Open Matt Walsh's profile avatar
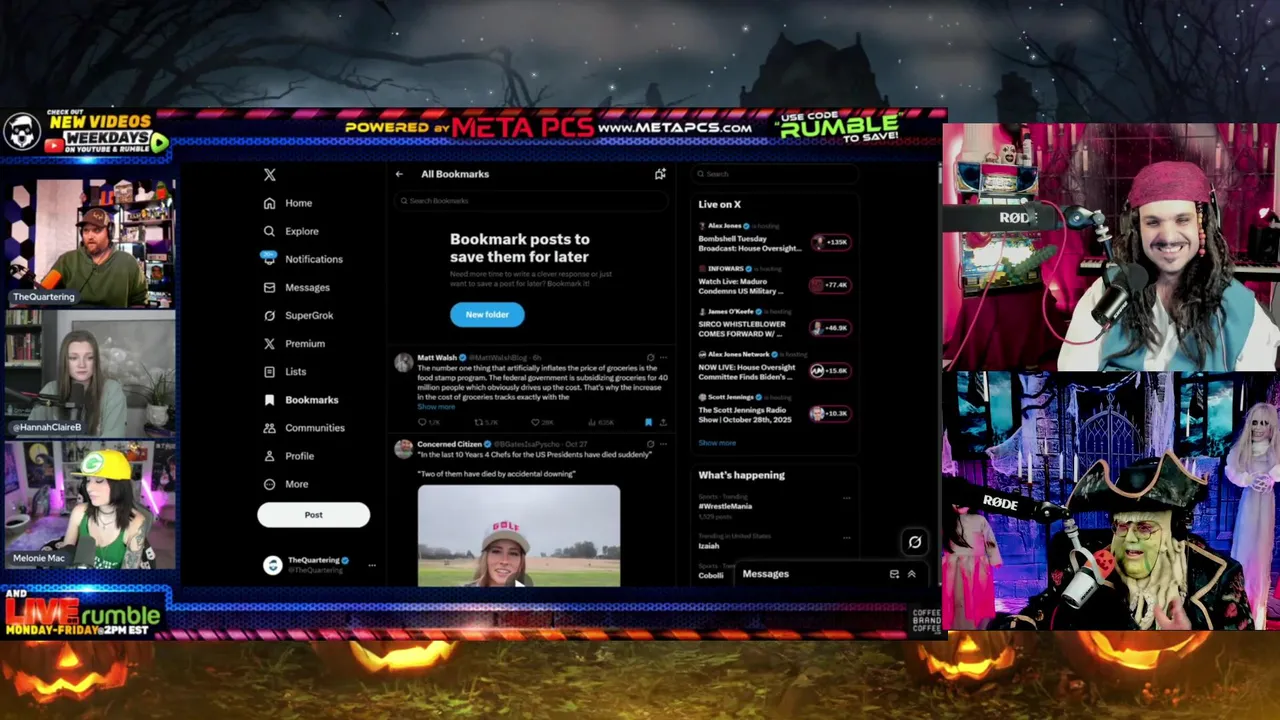Image resolution: width=1280 pixels, height=720 pixels. point(403,363)
